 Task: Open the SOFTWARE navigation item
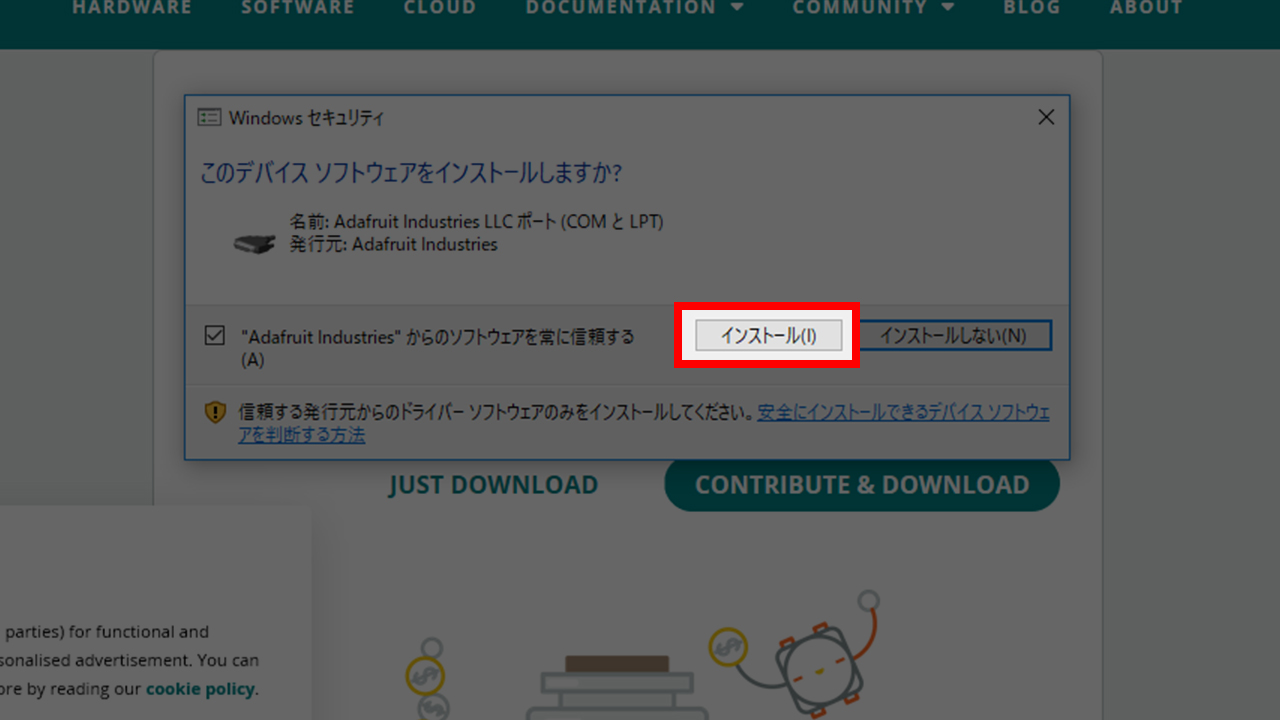click(298, 8)
